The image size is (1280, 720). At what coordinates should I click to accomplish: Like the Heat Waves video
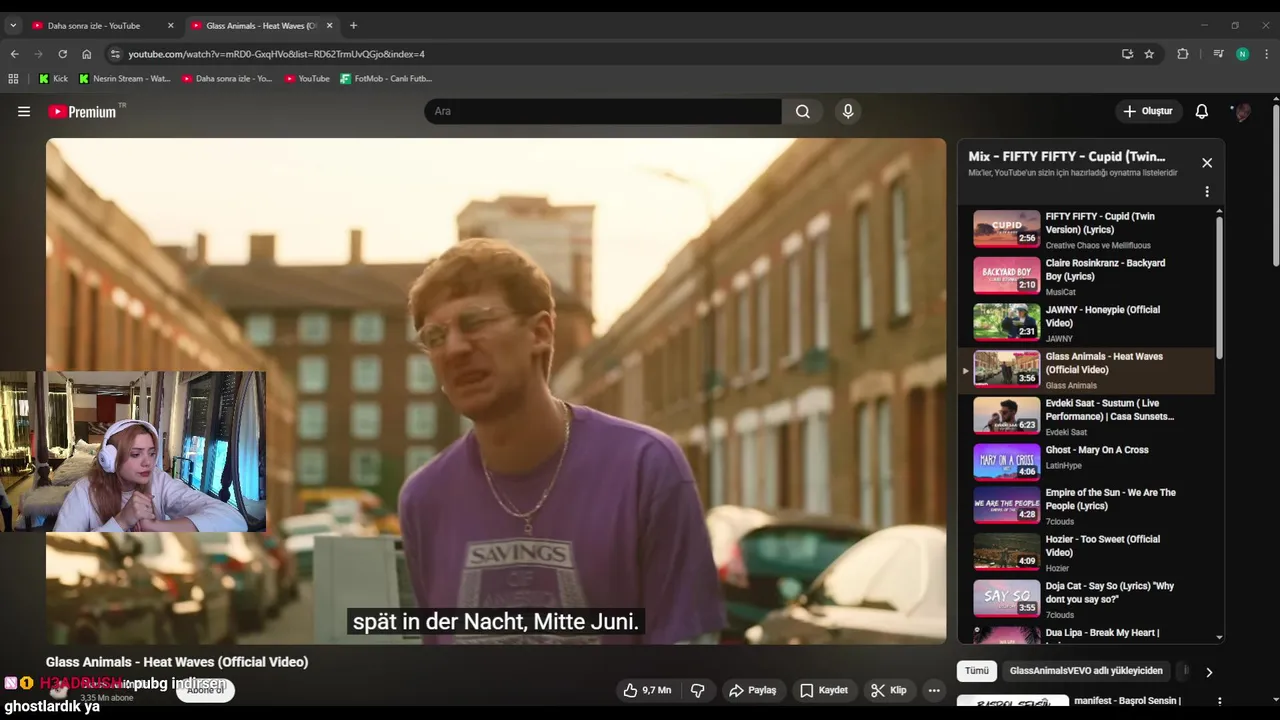647,690
